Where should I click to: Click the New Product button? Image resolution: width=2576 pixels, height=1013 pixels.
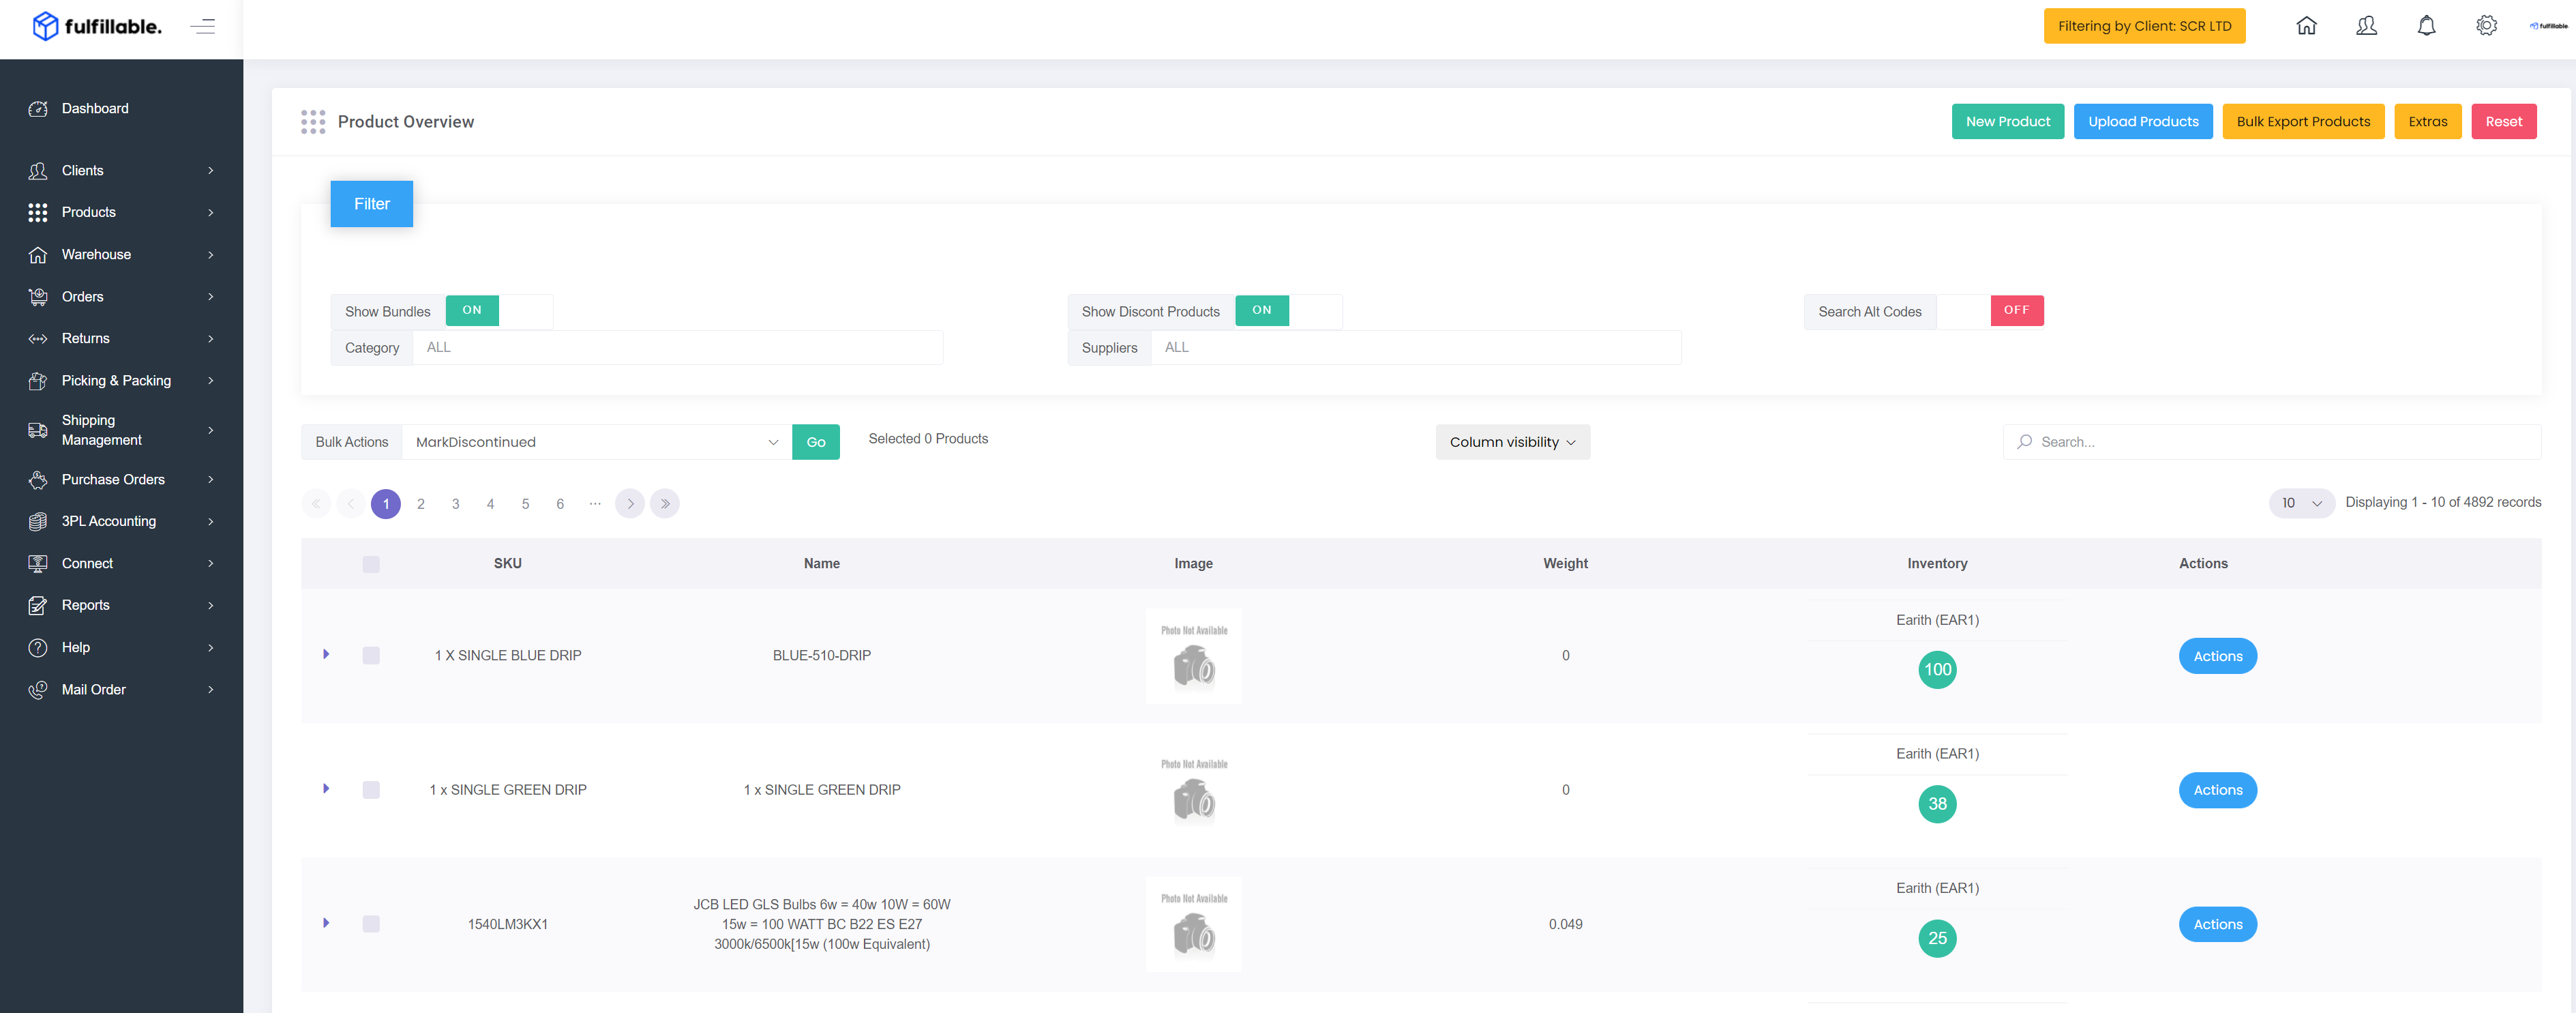click(x=2007, y=121)
